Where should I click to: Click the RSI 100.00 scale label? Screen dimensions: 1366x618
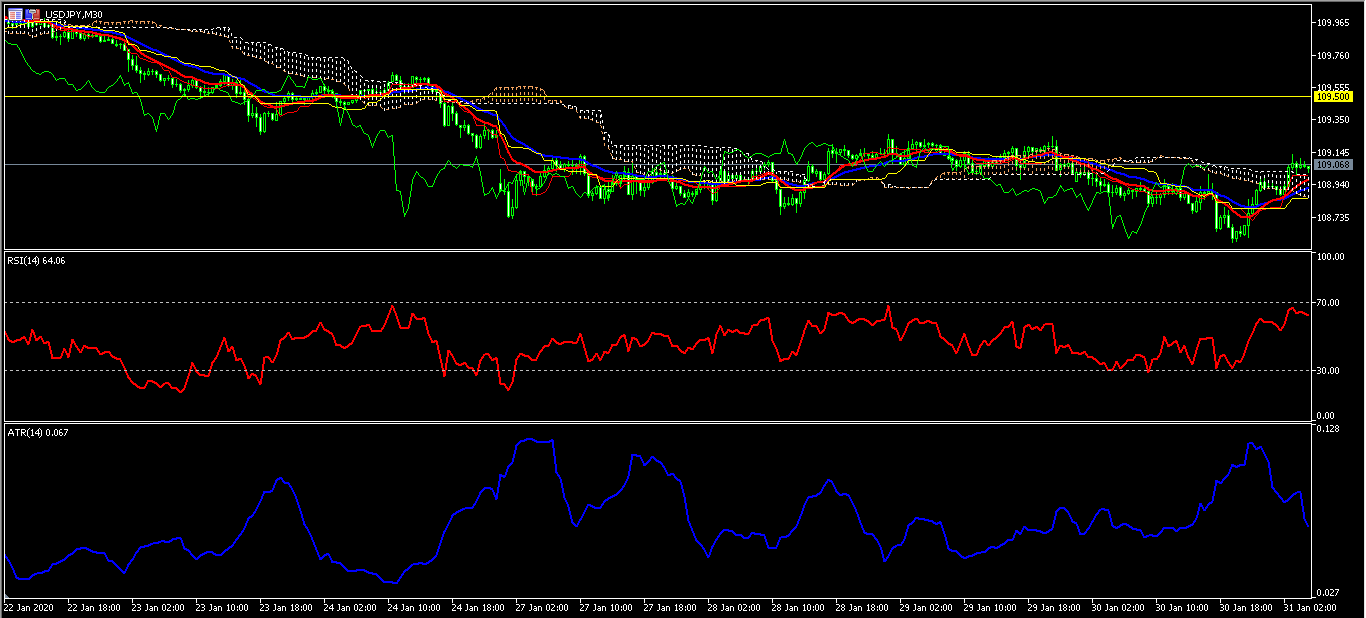click(x=1332, y=257)
